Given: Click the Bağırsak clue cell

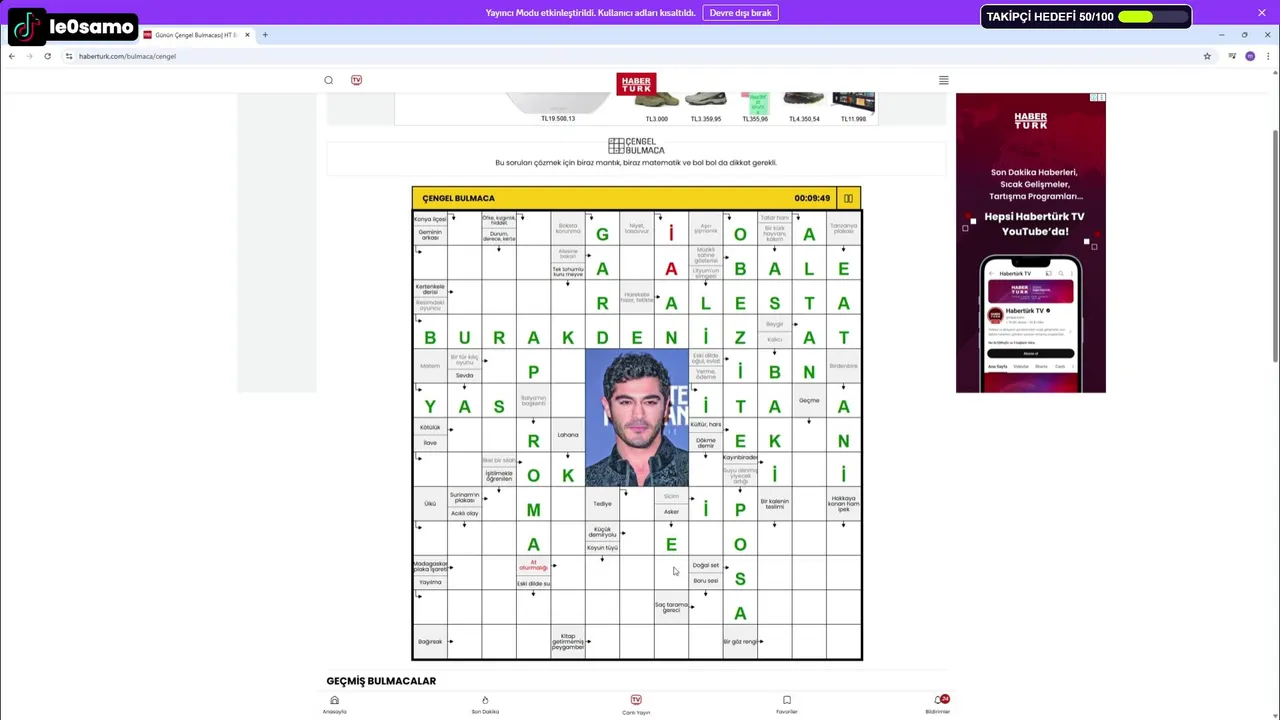Looking at the screenshot, I should click(x=430, y=642).
